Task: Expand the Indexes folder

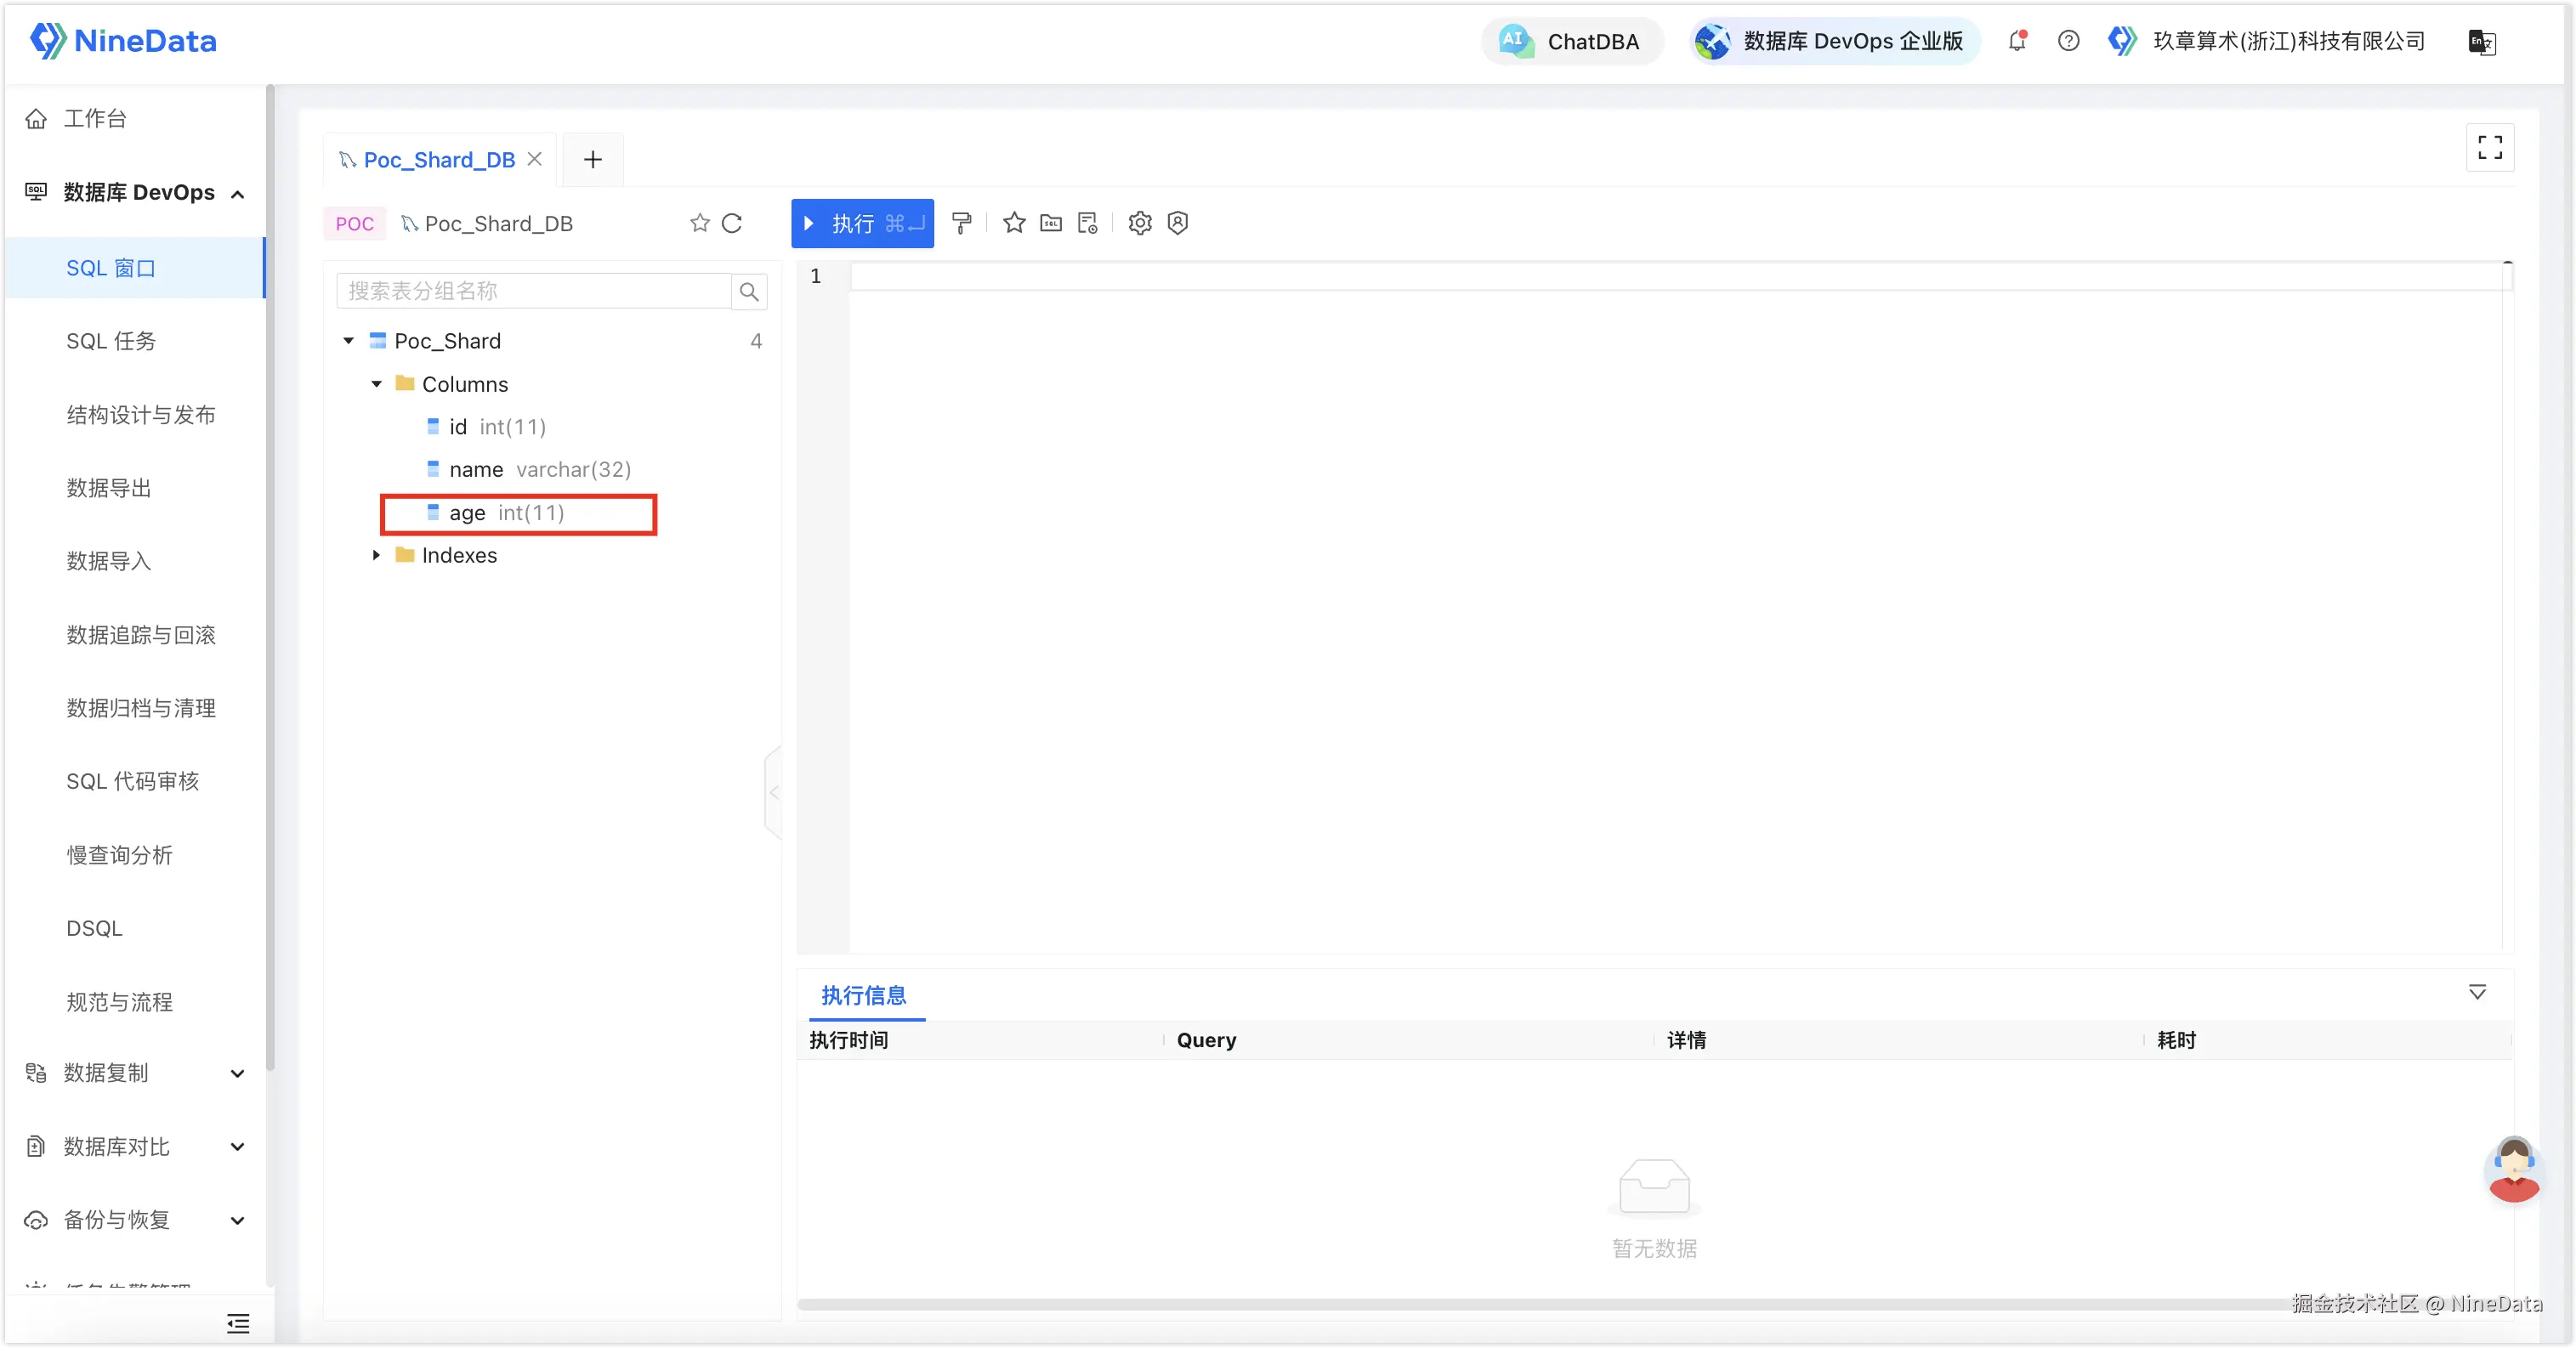Action: tap(376, 555)
